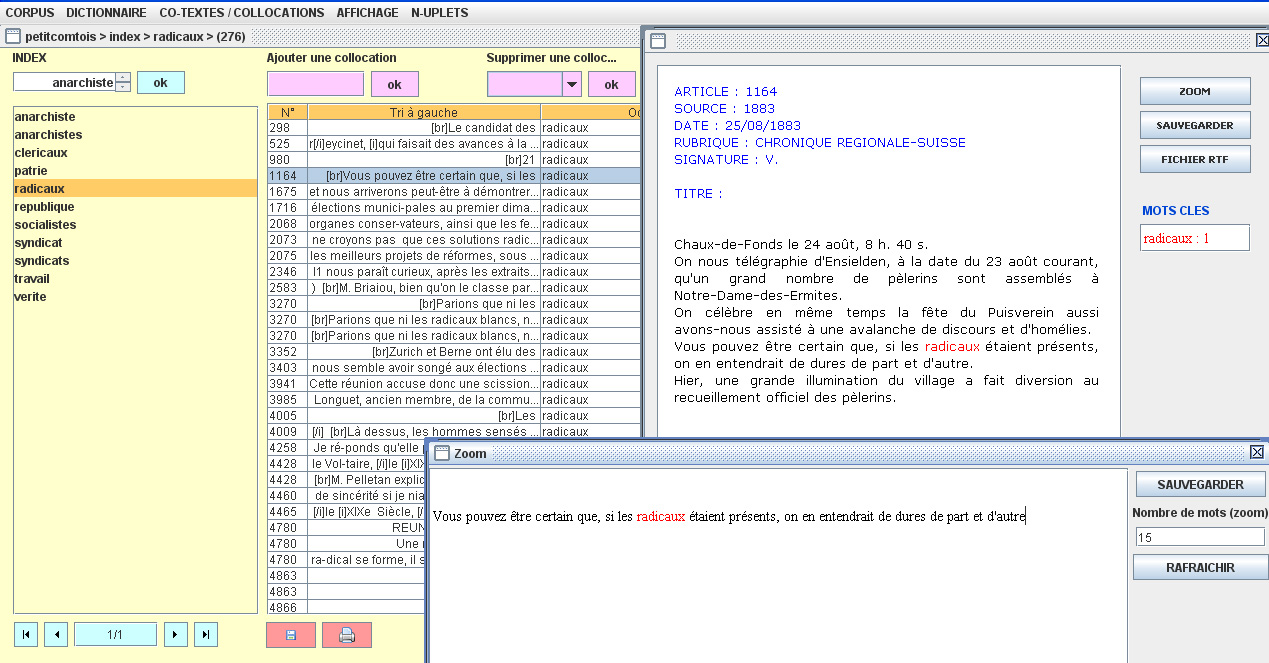1269x663 pixels.
Task: Go to the previous index page
Action: coord(56,634)
